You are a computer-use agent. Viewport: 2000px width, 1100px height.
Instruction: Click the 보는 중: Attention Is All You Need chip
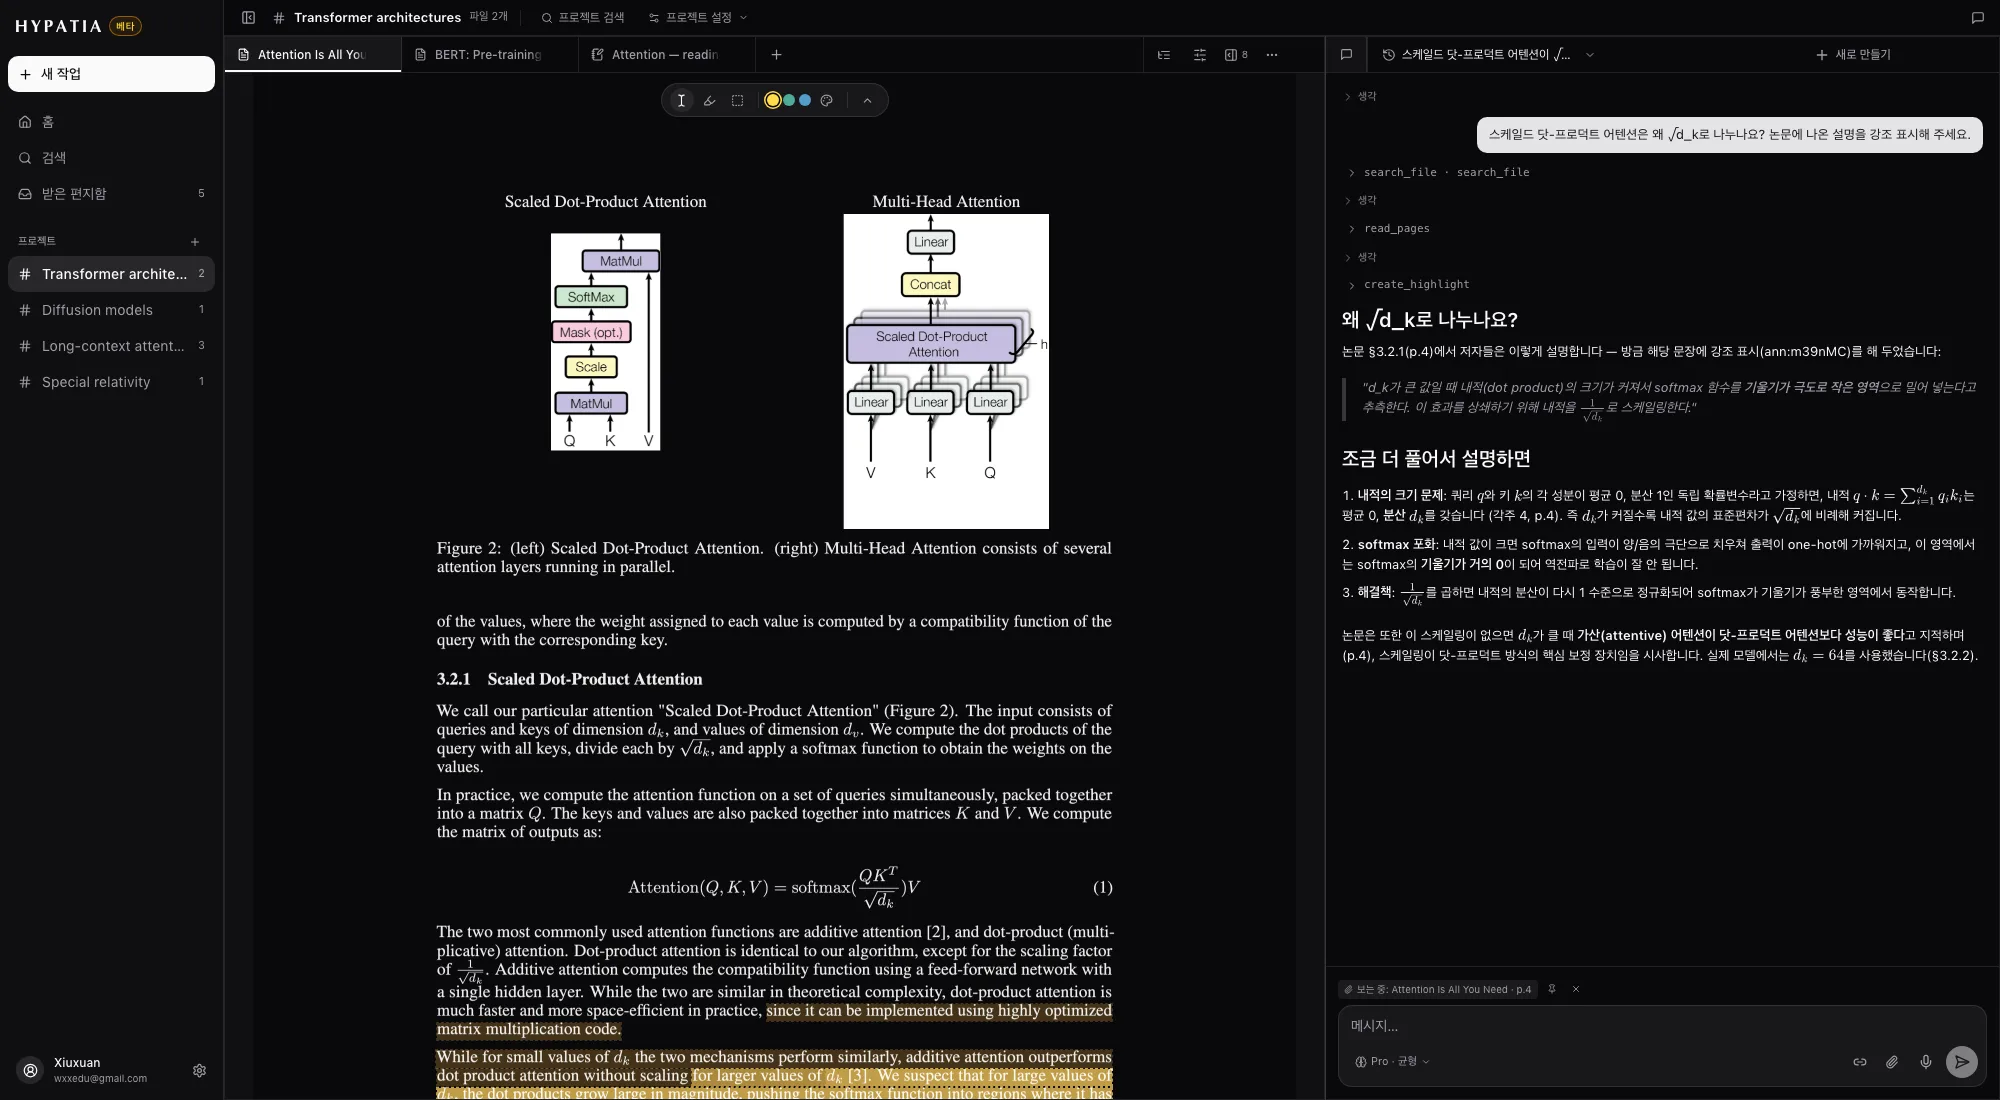[1437, 989]
